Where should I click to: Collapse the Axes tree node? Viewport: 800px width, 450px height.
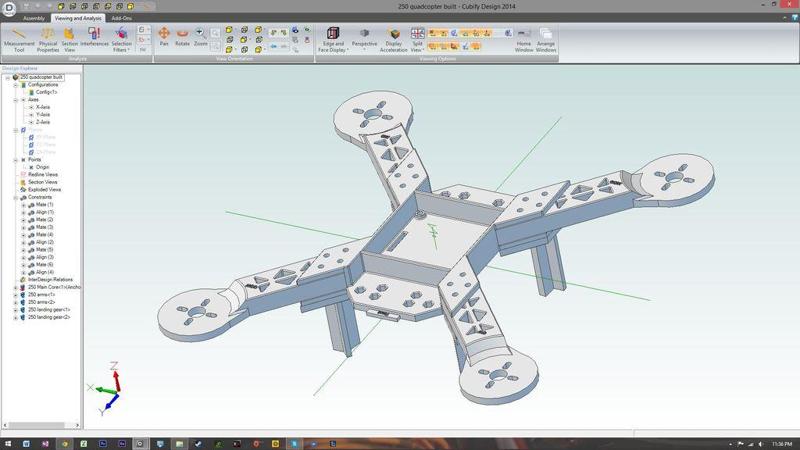click(16, 100)
